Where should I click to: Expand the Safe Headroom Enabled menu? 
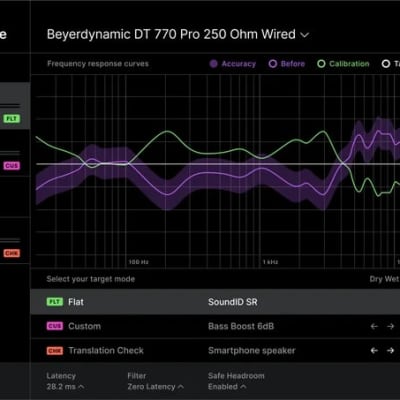point(227,387)
